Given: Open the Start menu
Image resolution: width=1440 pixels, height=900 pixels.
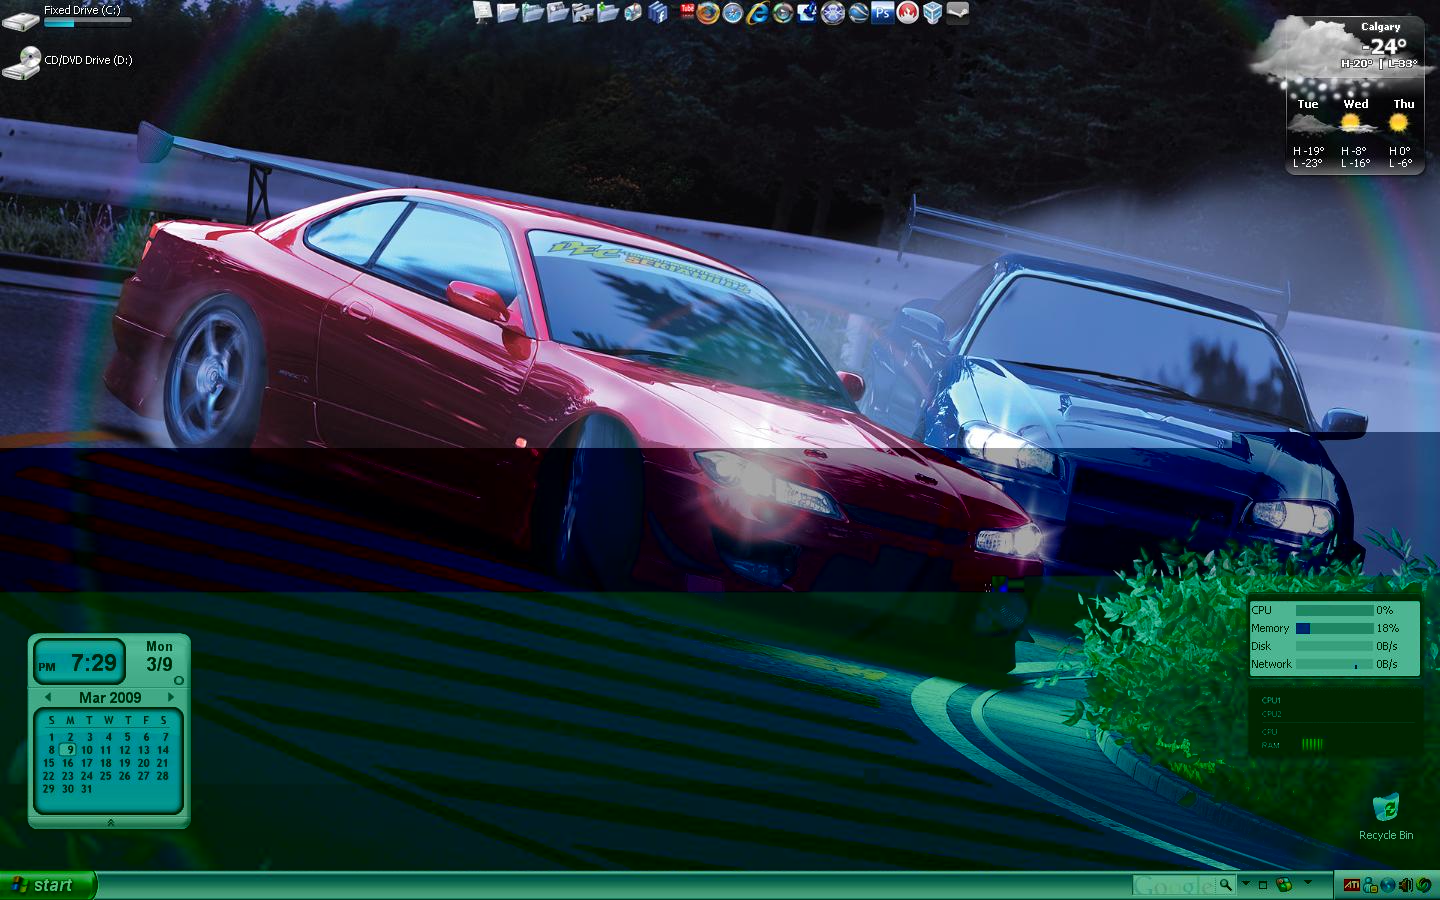Looking at the screenshot, I should 46,885.
